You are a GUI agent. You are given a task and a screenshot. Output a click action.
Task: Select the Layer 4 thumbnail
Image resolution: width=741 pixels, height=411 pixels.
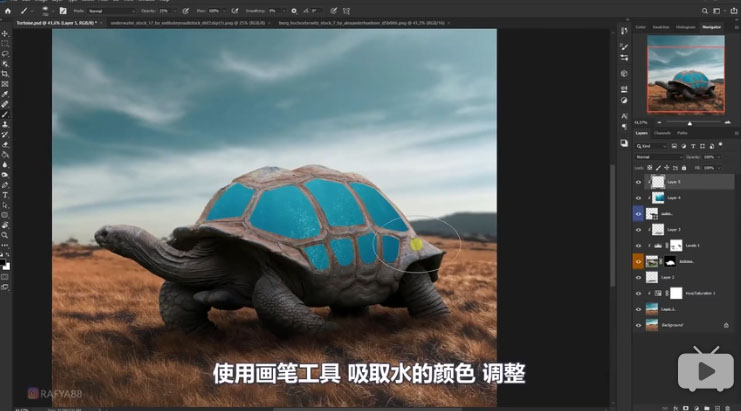[657, 198]
